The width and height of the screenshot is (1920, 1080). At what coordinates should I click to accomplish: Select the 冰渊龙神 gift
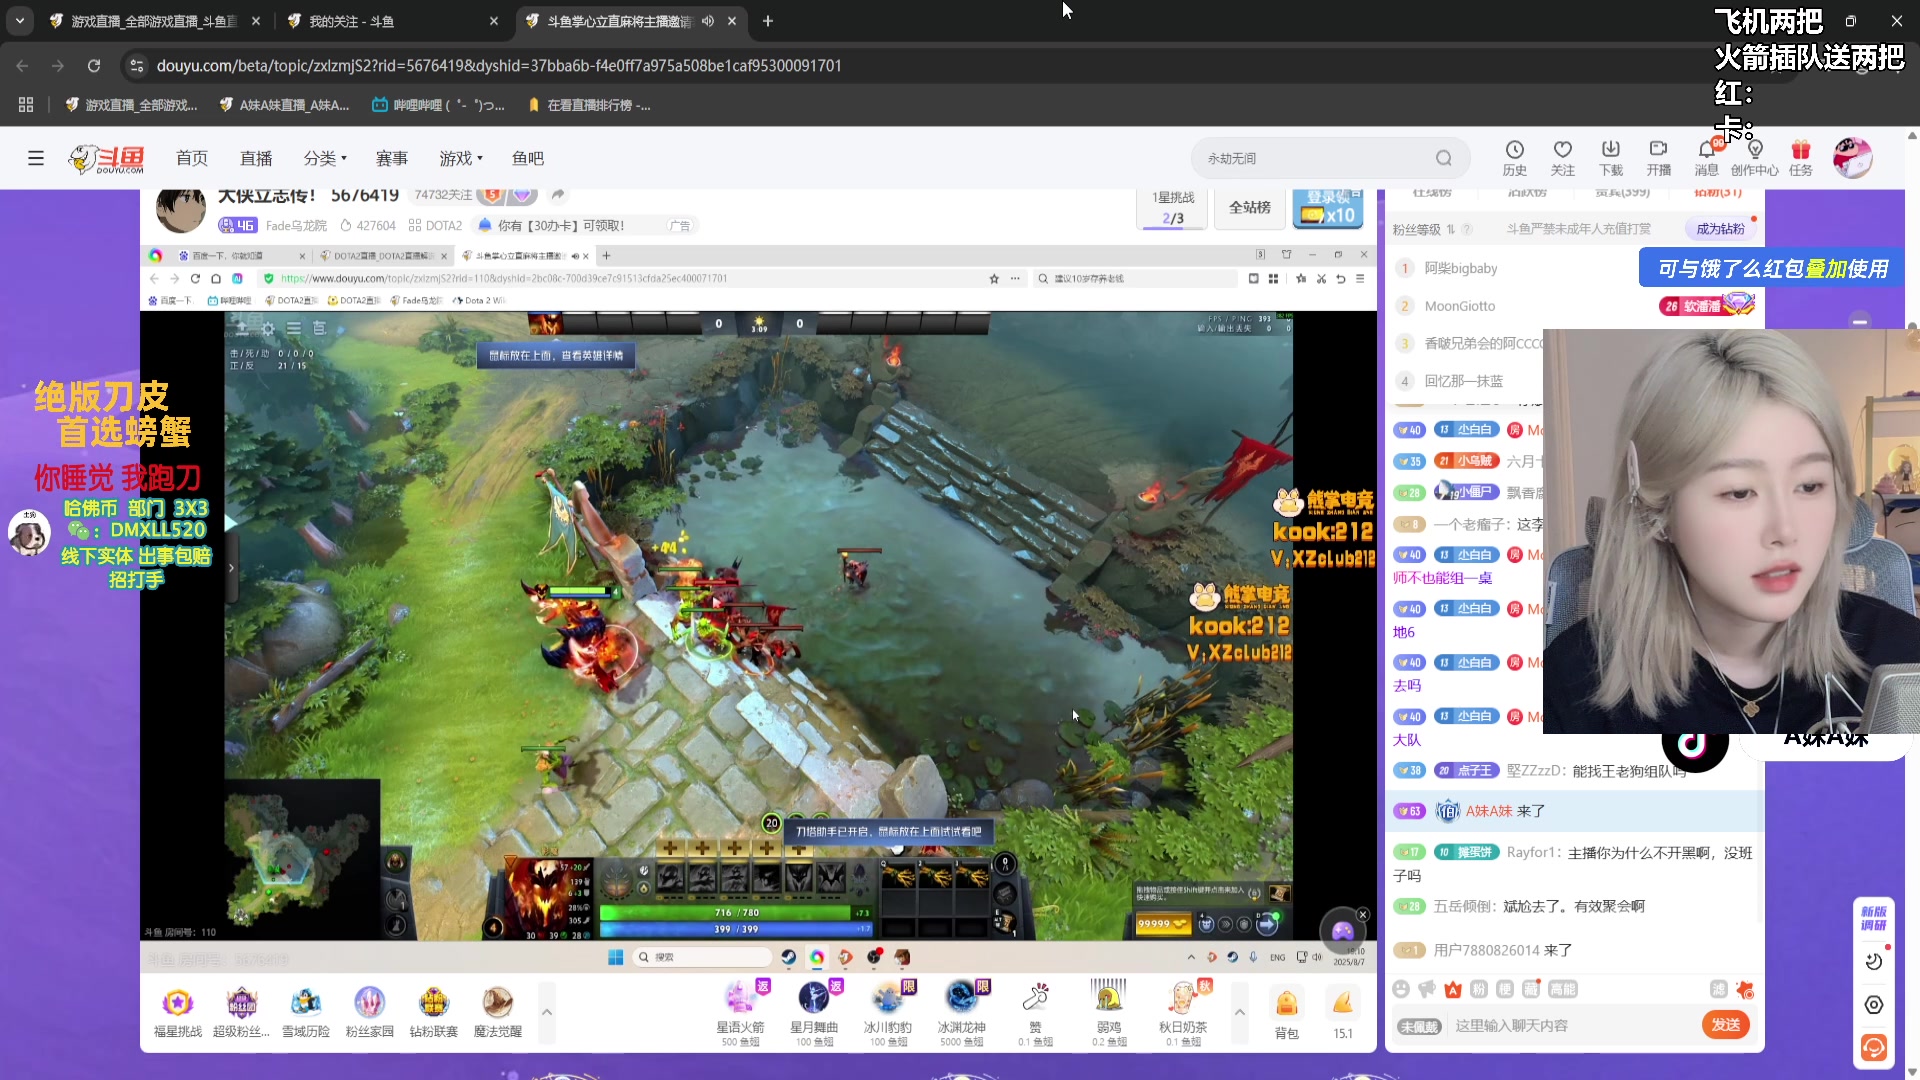coord(961,1013)
